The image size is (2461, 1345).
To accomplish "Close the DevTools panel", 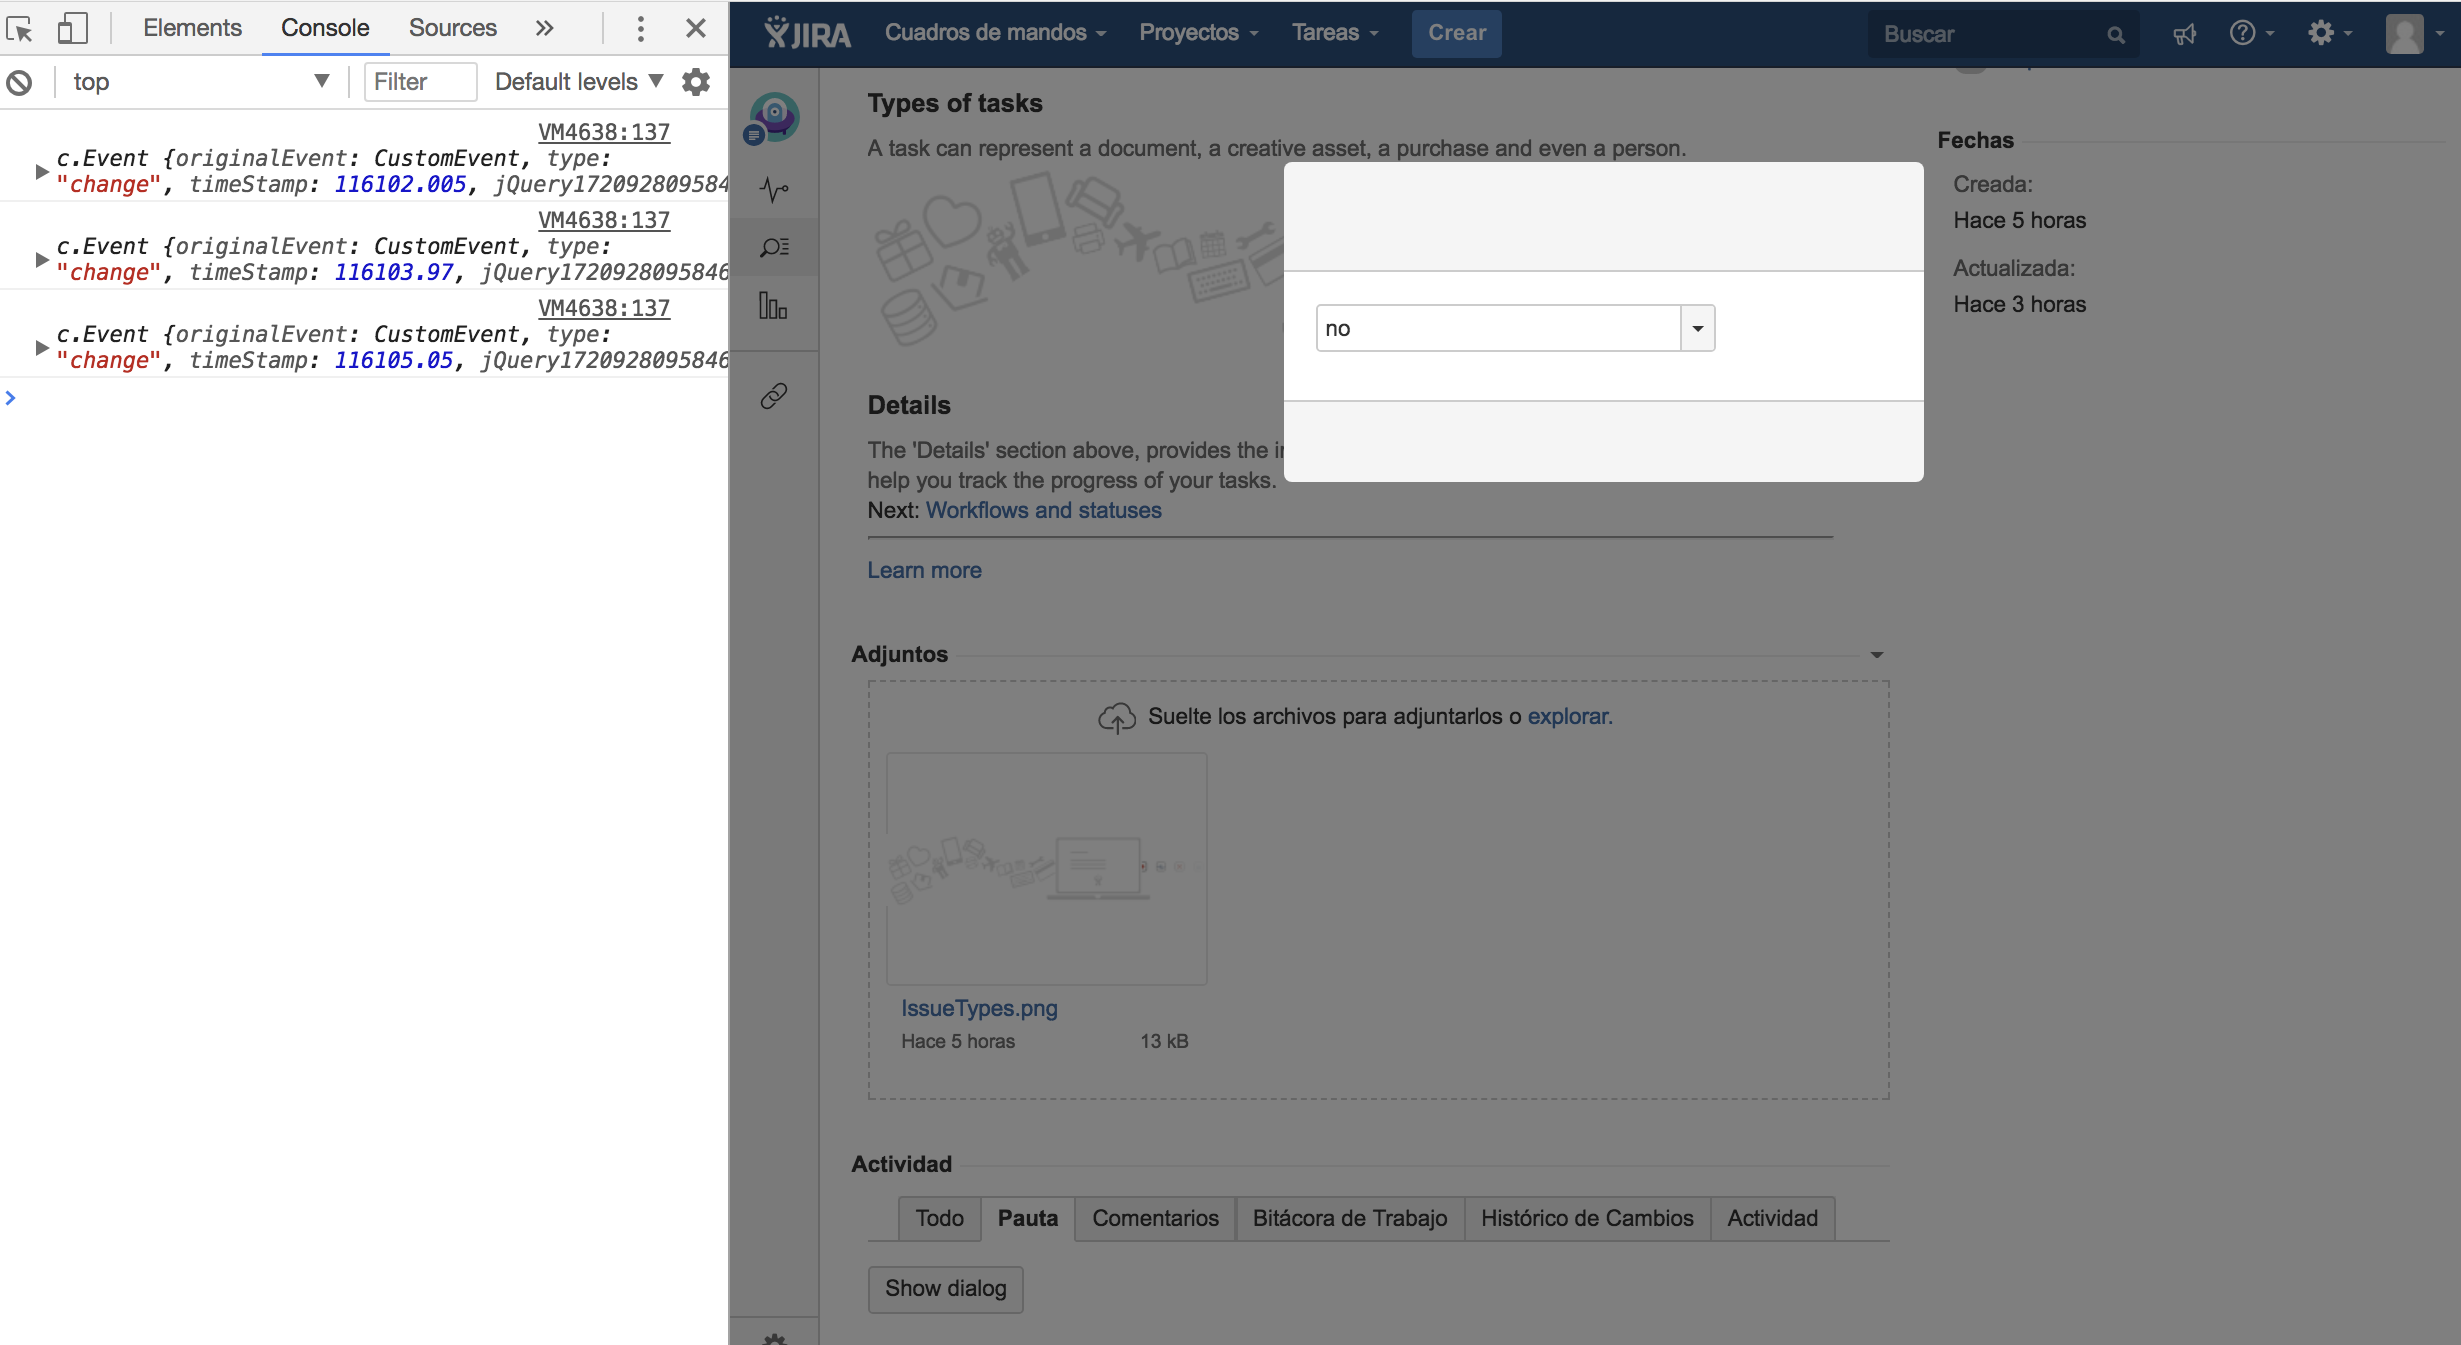I will pos(696,28).
